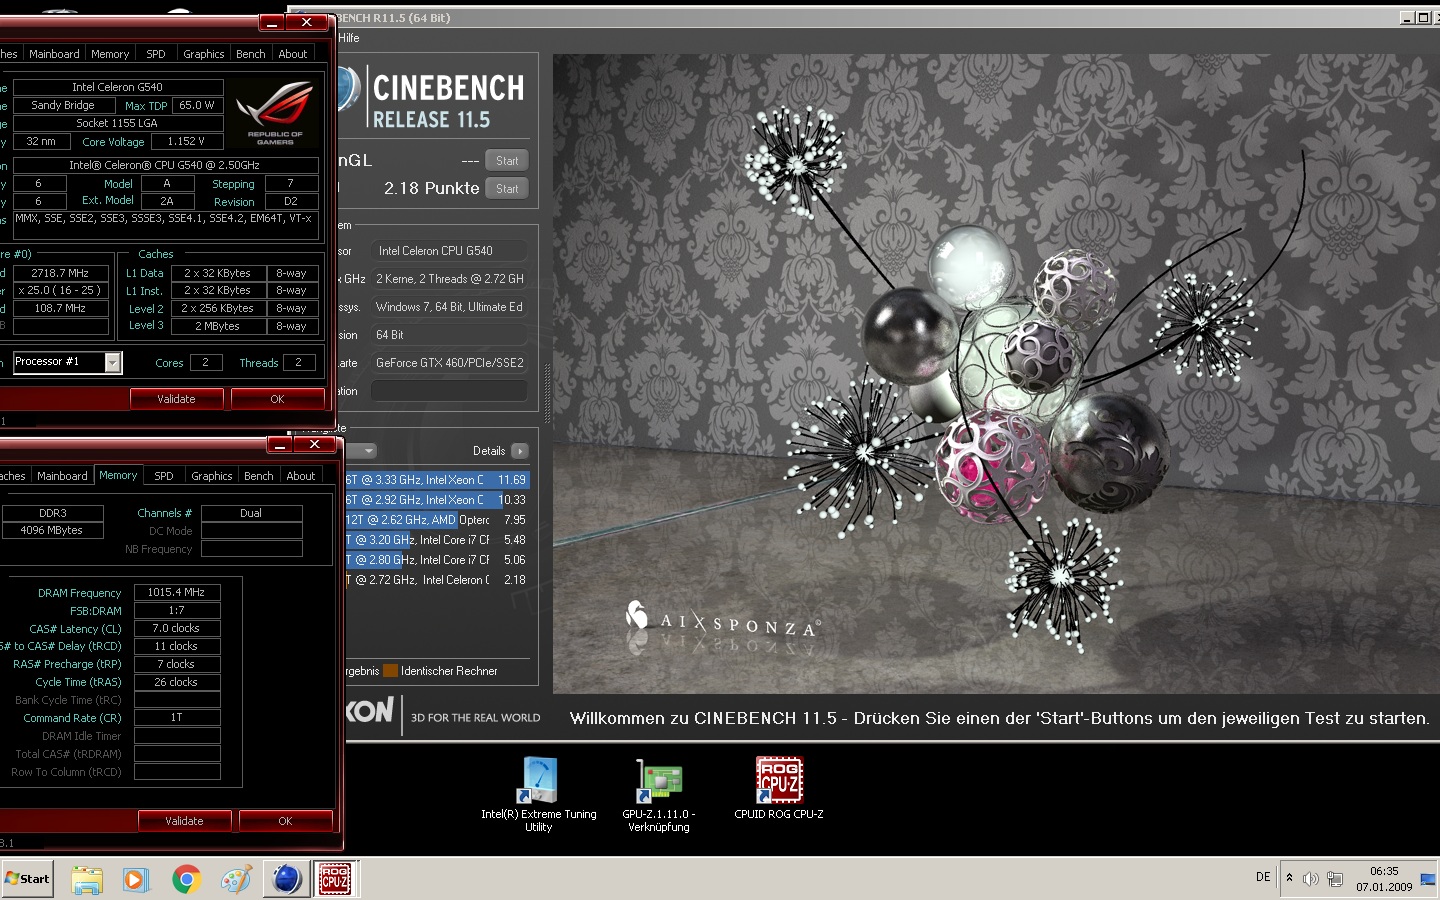Click the AIXSPONZA logo in the render
Image resolution: width=1440 pixels, height=900 pixels.
click(722, 620)
